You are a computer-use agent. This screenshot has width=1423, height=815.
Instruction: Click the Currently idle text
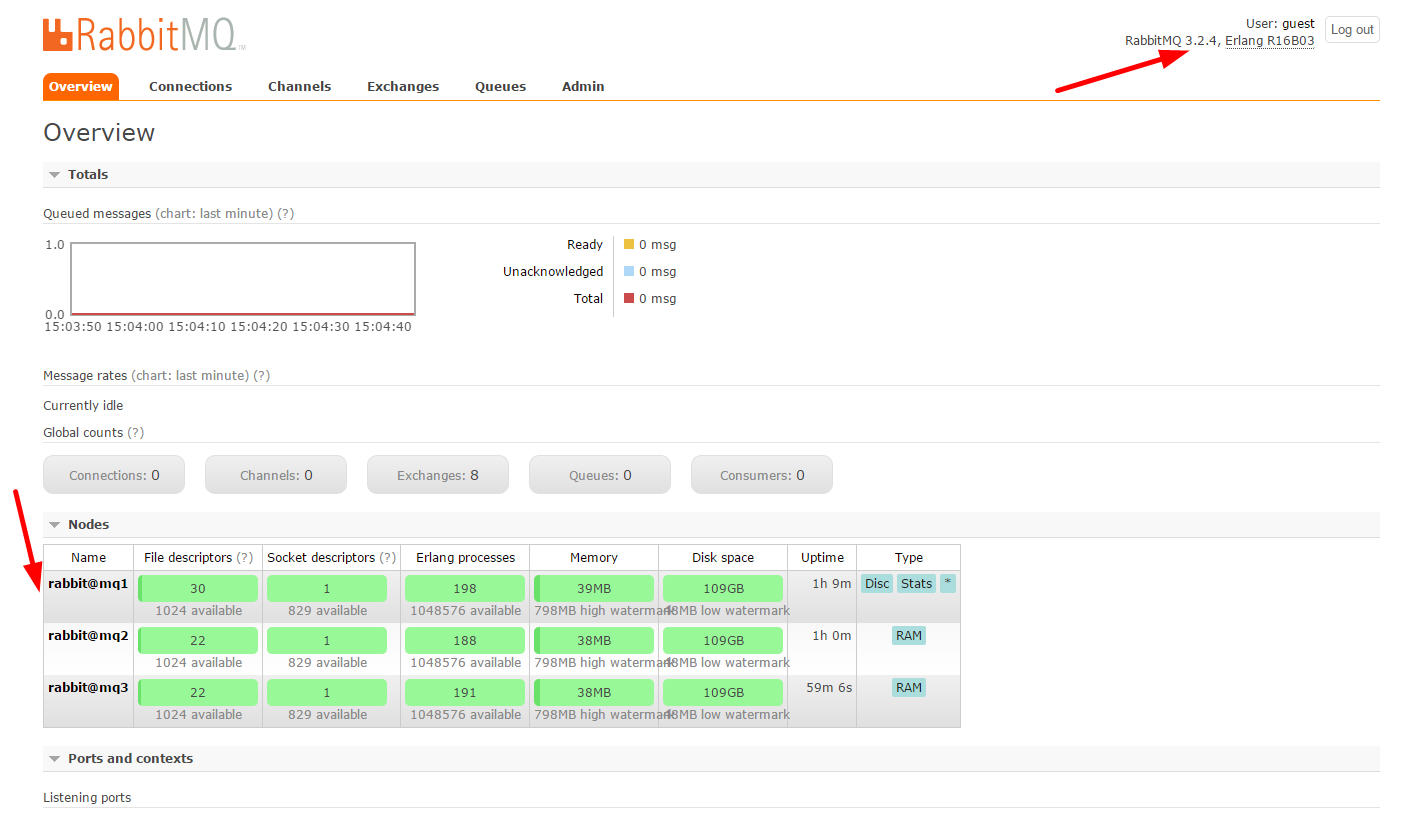click(x=83, y=405)
